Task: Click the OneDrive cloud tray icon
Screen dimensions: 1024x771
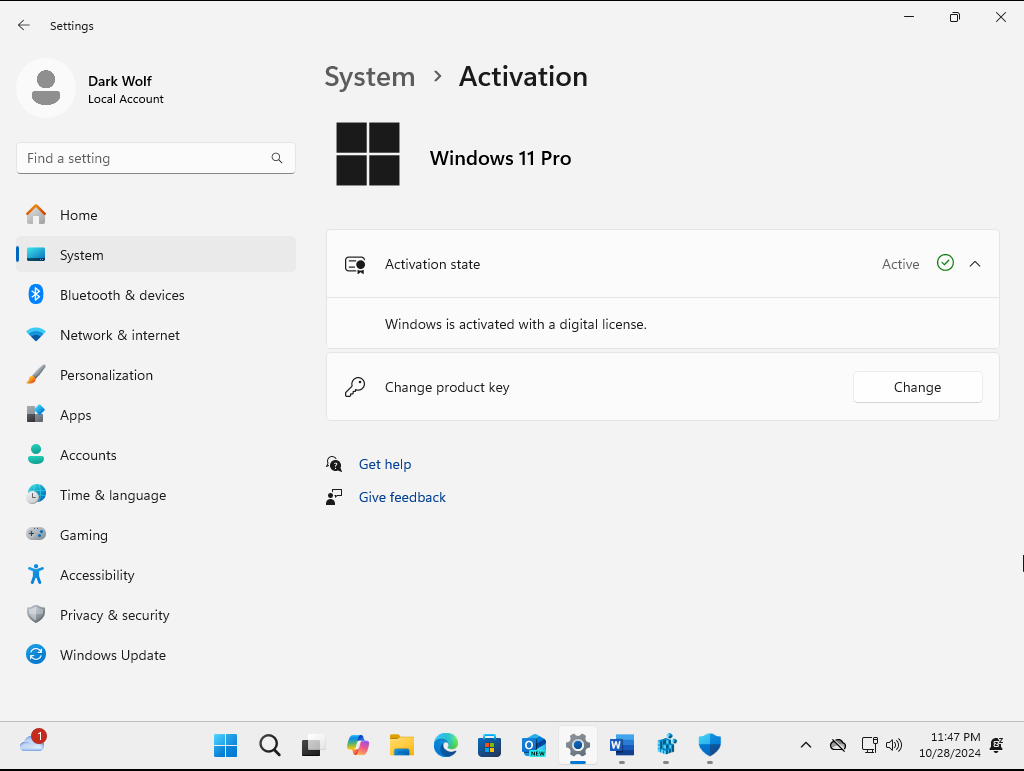Action: tap(838, 745)
